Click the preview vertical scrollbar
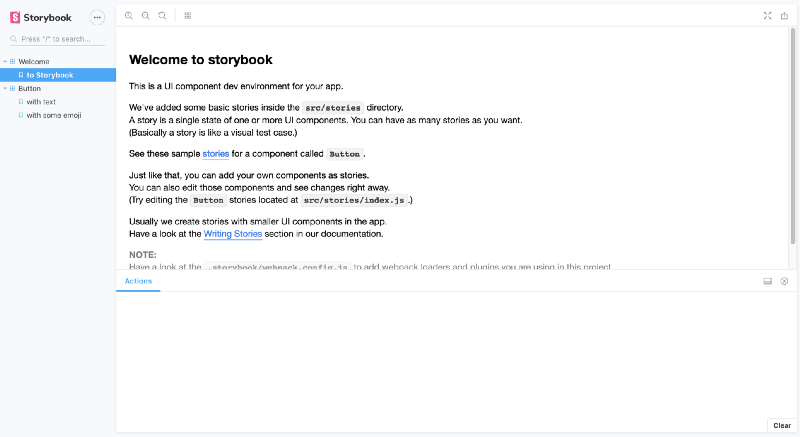The image size is (800, 437). [793, 136]
